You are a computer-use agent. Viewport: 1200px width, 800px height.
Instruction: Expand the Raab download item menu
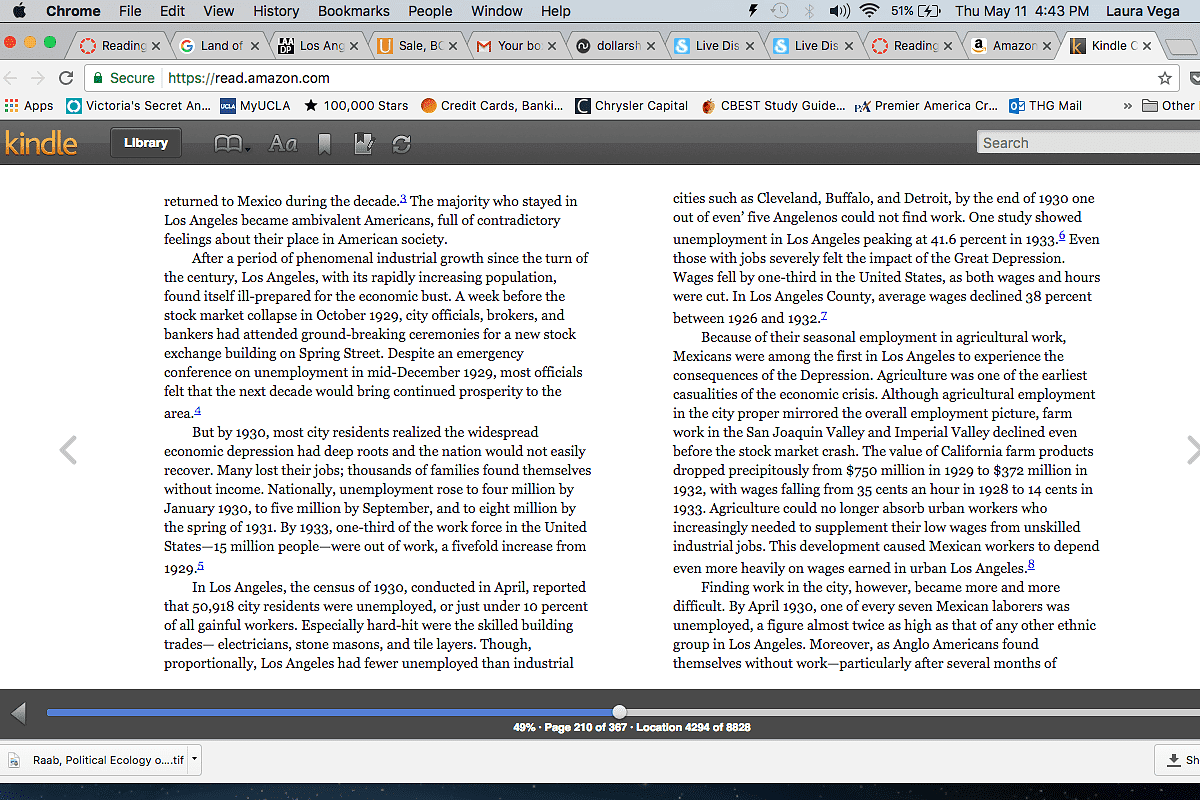coord(194,759)
